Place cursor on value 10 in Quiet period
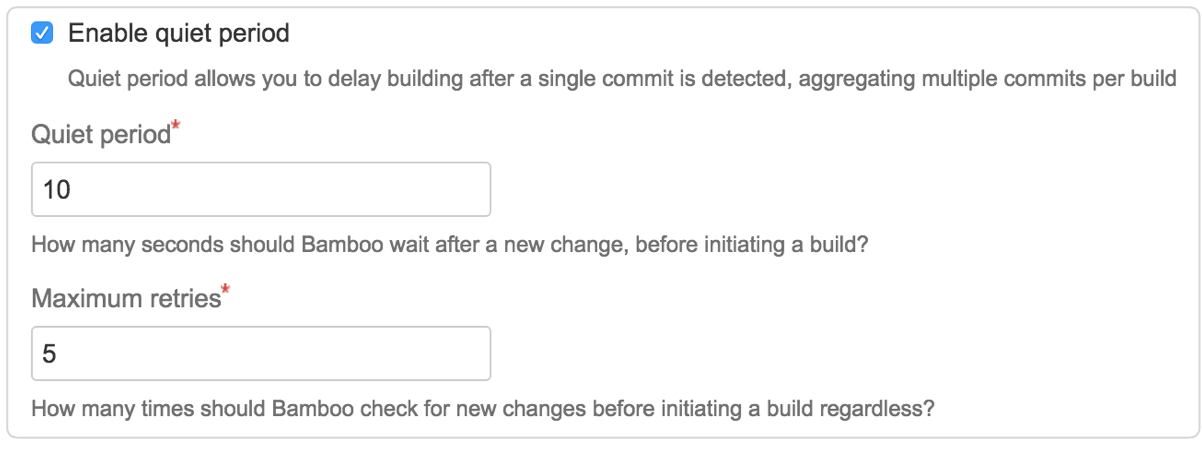Screen dimensions: 1202x450 pos(57,190)
